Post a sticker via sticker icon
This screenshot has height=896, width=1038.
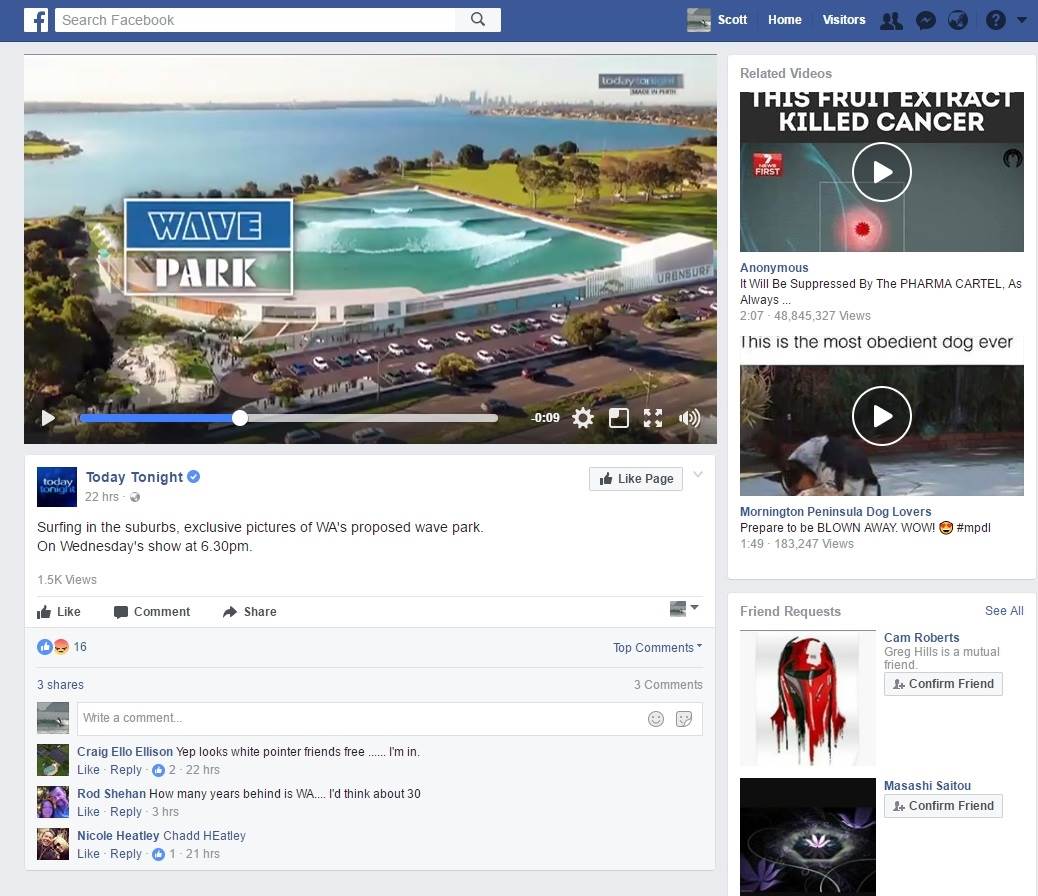[685, 718]
